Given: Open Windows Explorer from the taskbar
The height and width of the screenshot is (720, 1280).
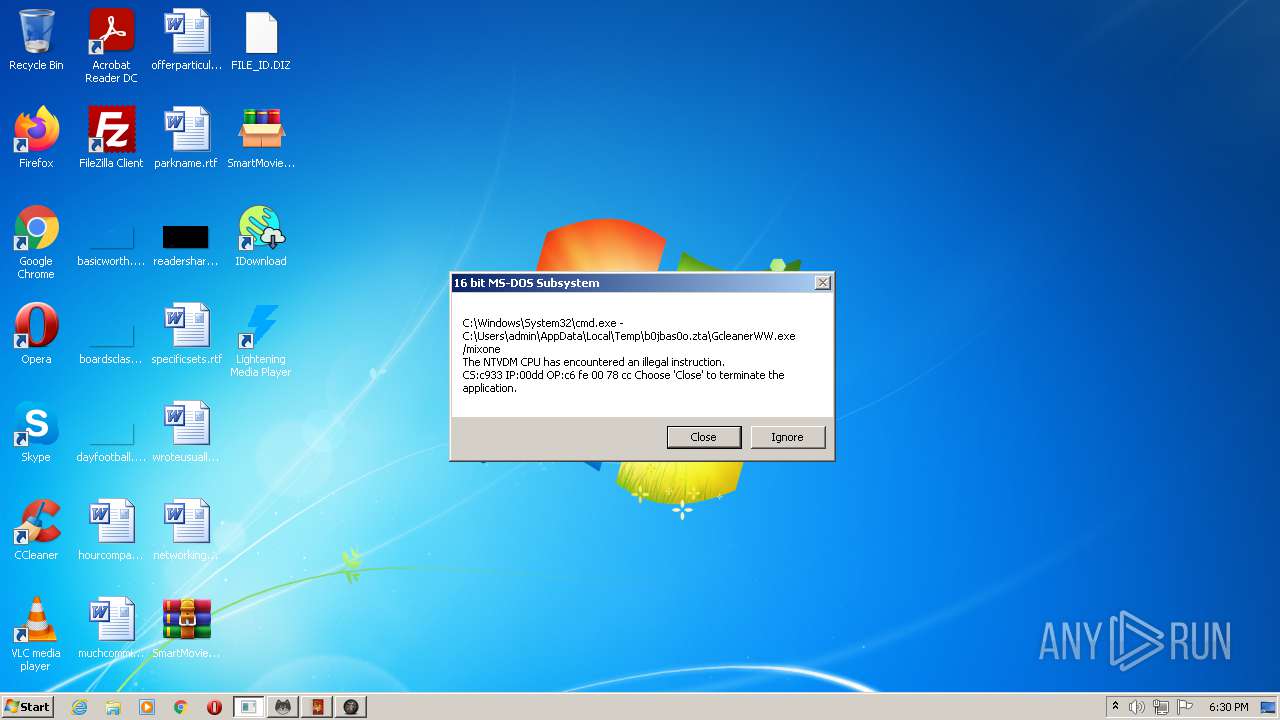Looking at the screenshot, I should point(113,707).
